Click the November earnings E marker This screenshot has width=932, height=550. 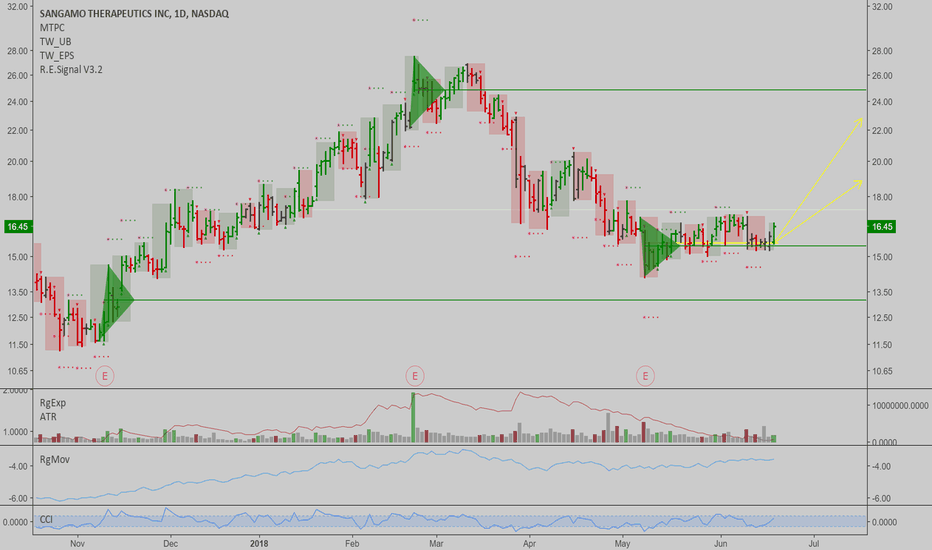tap(105, 376)
